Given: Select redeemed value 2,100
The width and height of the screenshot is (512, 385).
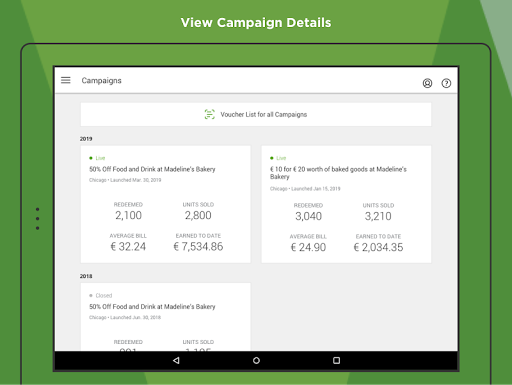Looking at the screenshot, I should click(x=128, y=215).
